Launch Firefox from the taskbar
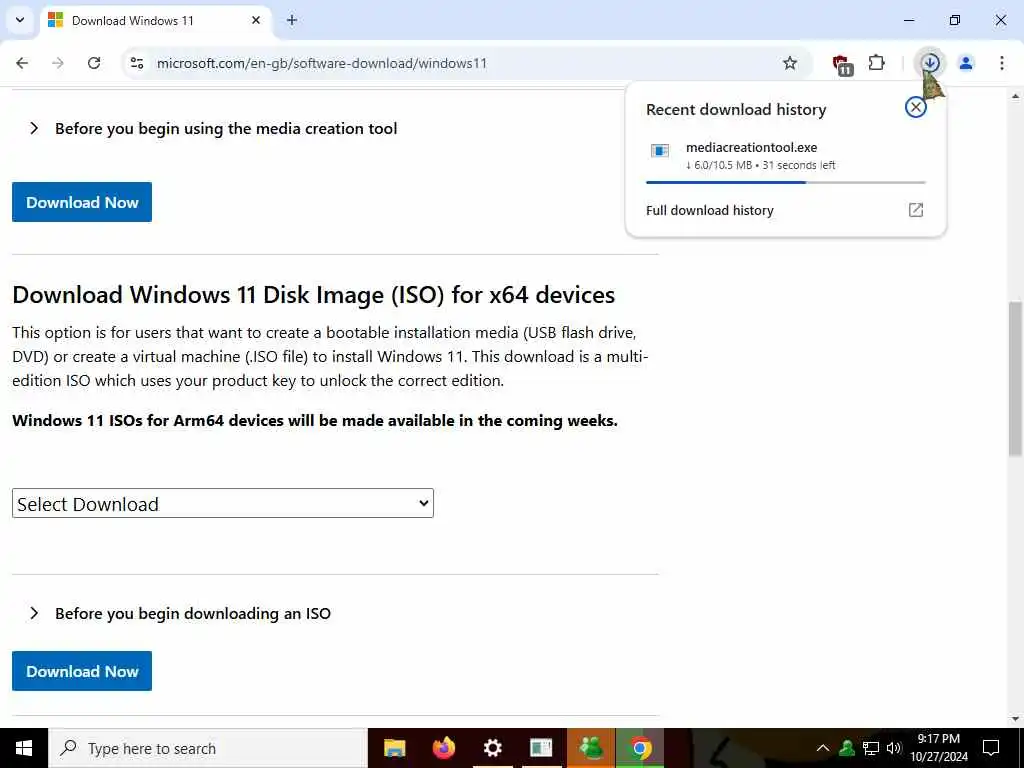The width and height of the screenshot is (1024, 768). pos(443,748)
